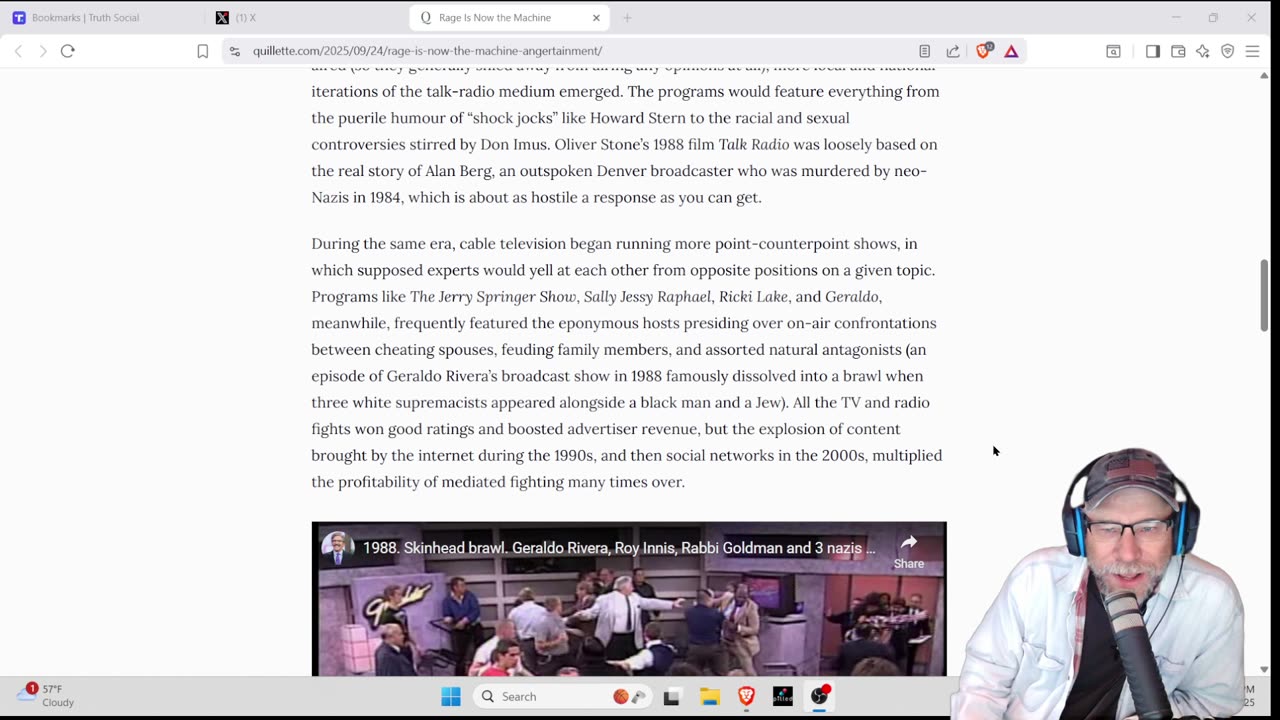Click the scrollbar down arrow
The height and width of the screenshot is (720, 1280).
[x=1264, y=669]
